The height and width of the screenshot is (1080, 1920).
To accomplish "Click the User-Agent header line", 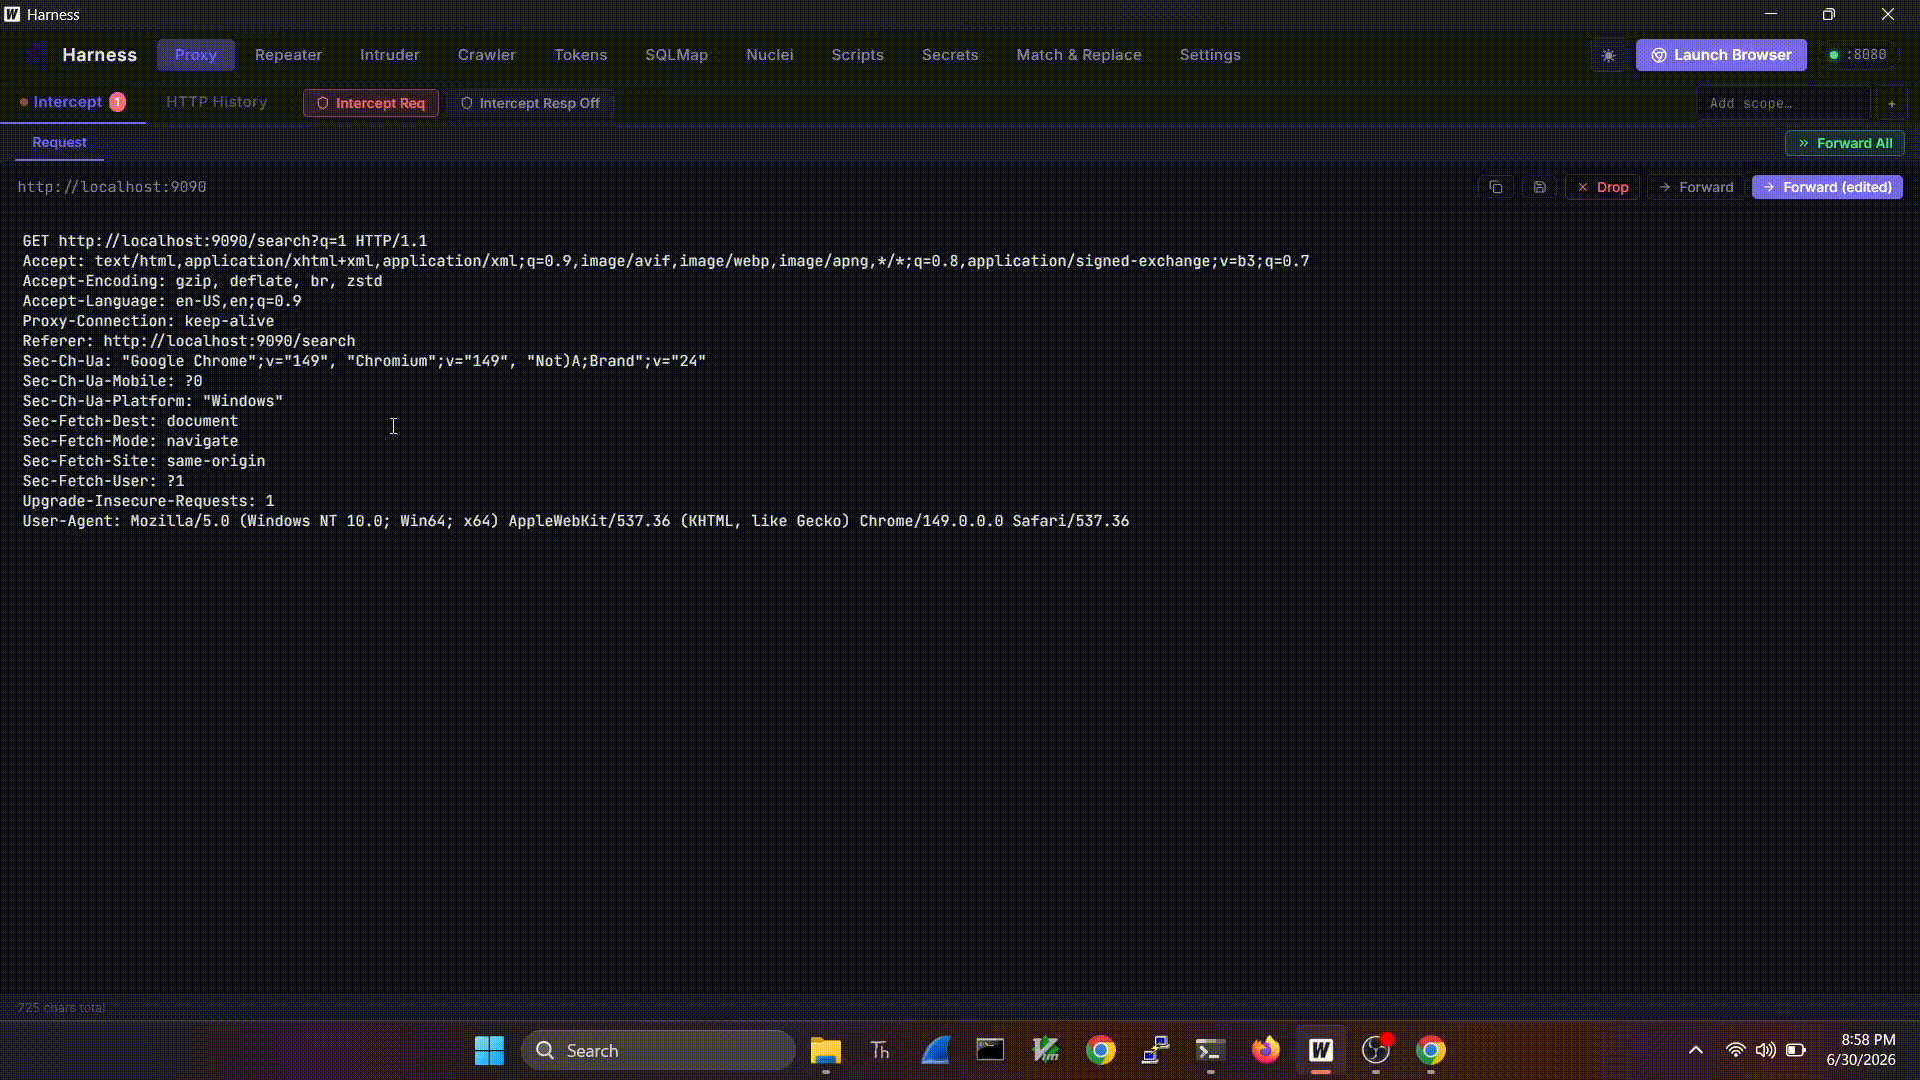I will (576, 521).
